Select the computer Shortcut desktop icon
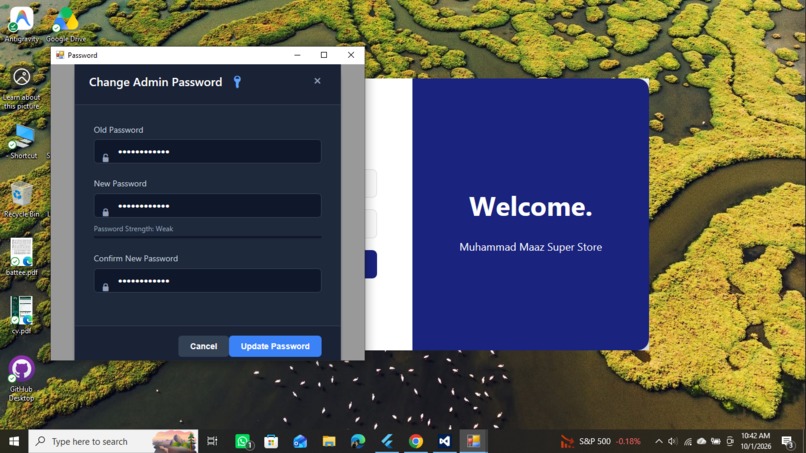Image resolution: width=806 pixels, height=453 pixels. [22, 142]
